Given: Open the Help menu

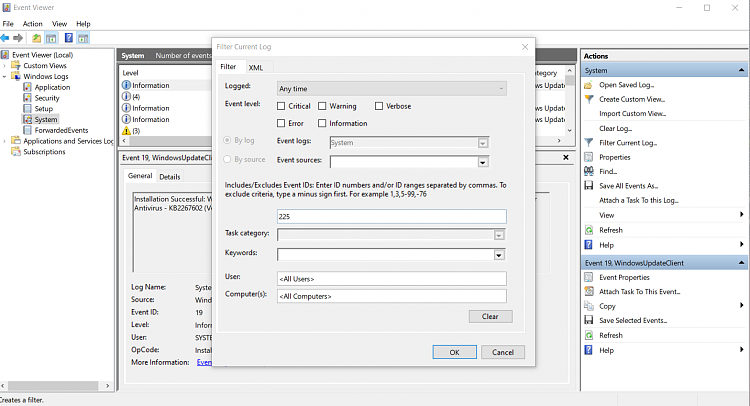Looking at the screenshot, I should [x=83, y=23].
